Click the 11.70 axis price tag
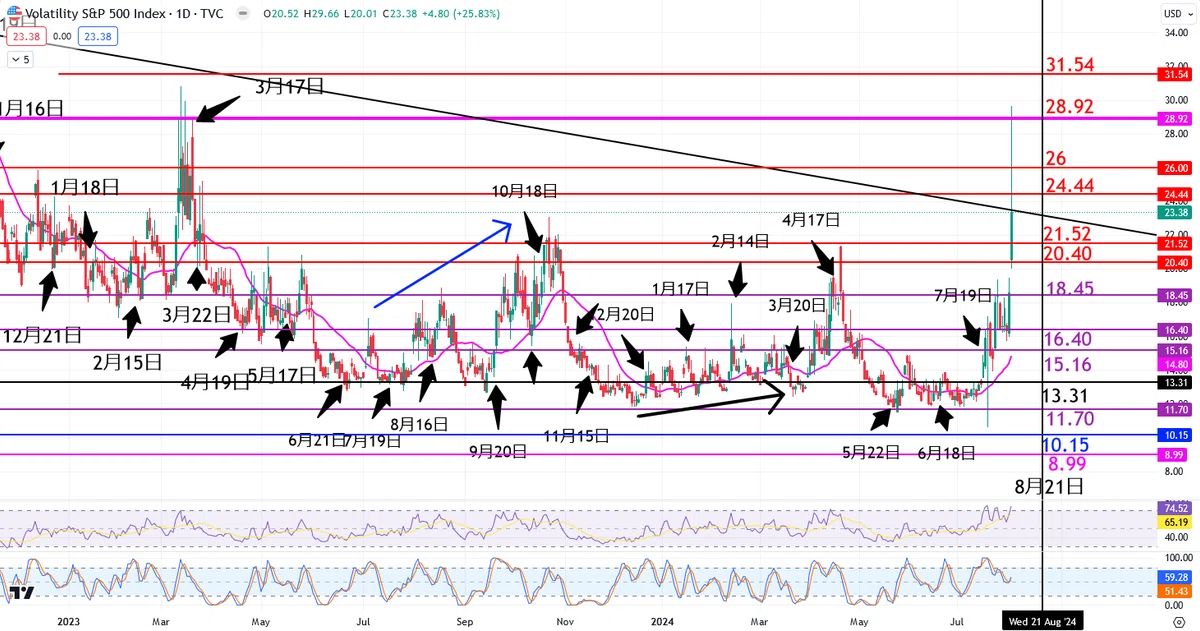1200x631 pixels. click(1176, 409)
